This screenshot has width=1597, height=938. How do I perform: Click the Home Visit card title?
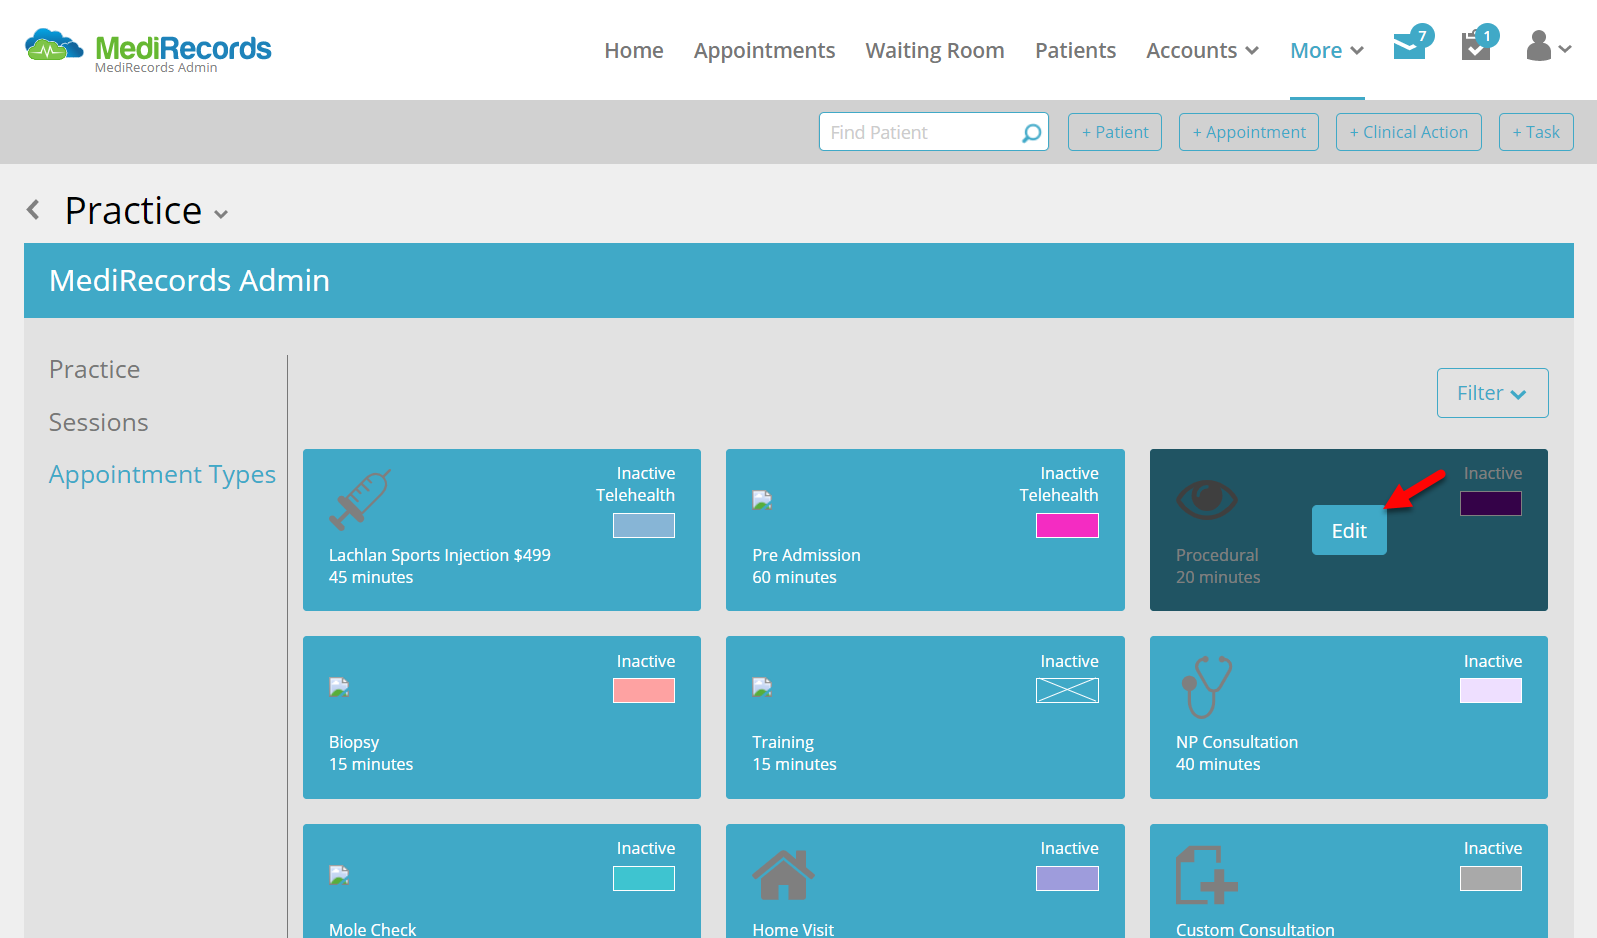click(x=793, y=929)
